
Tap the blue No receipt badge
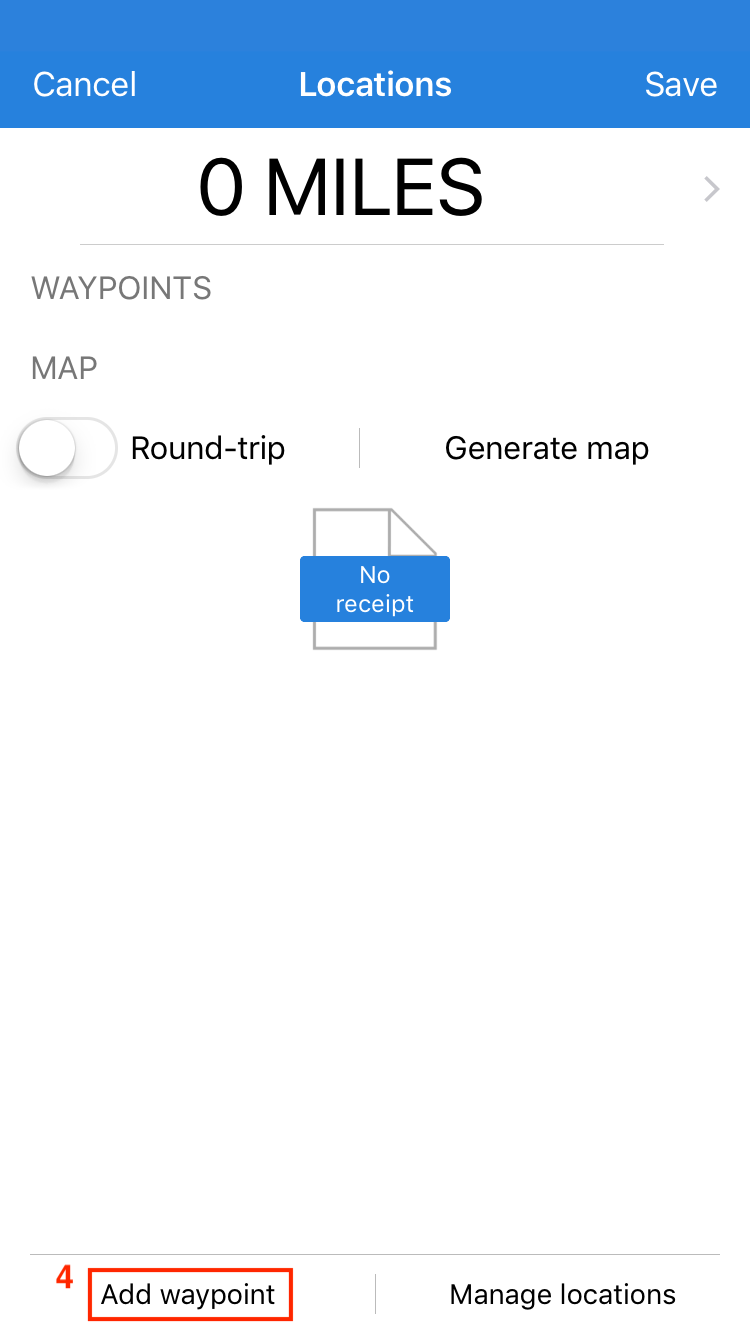point(374,589)
